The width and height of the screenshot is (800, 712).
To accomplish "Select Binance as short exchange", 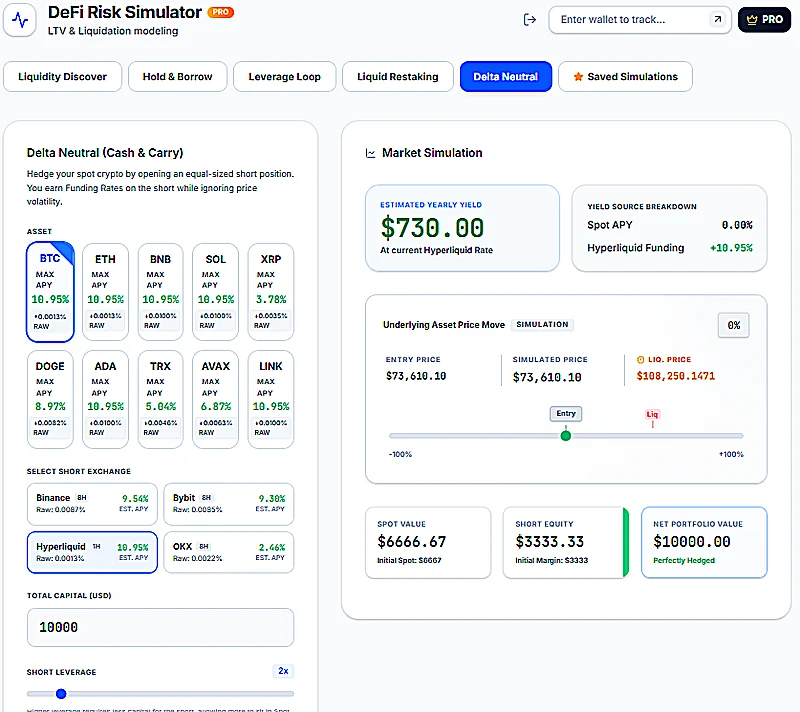I will [x=92, y=504].
